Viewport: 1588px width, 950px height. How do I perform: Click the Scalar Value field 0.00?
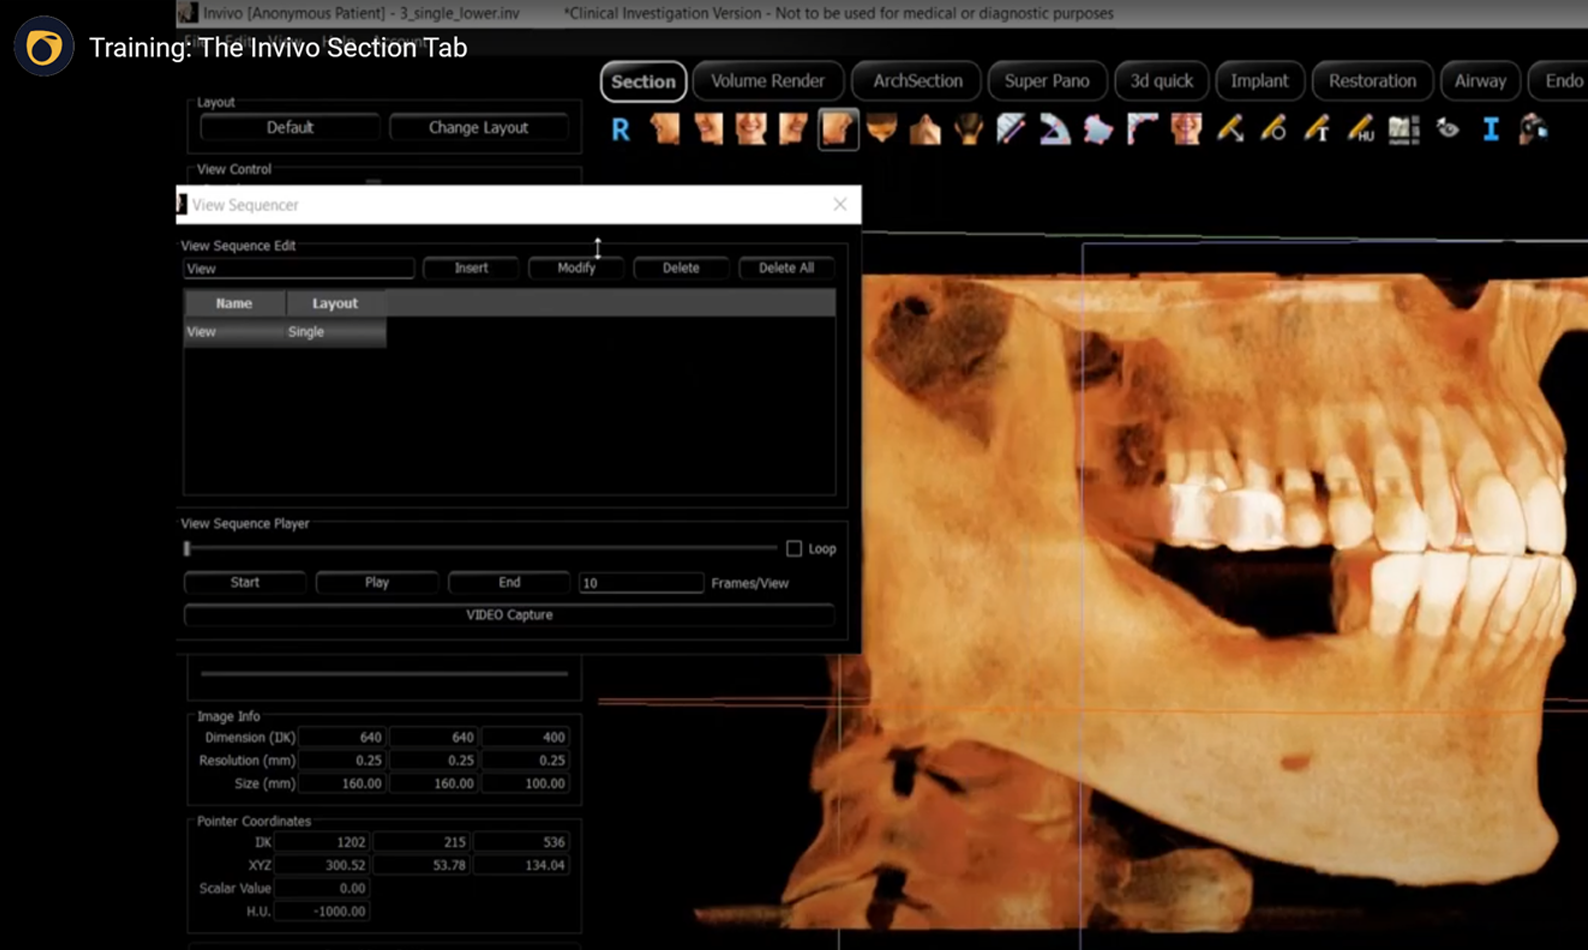pos(322,888)
